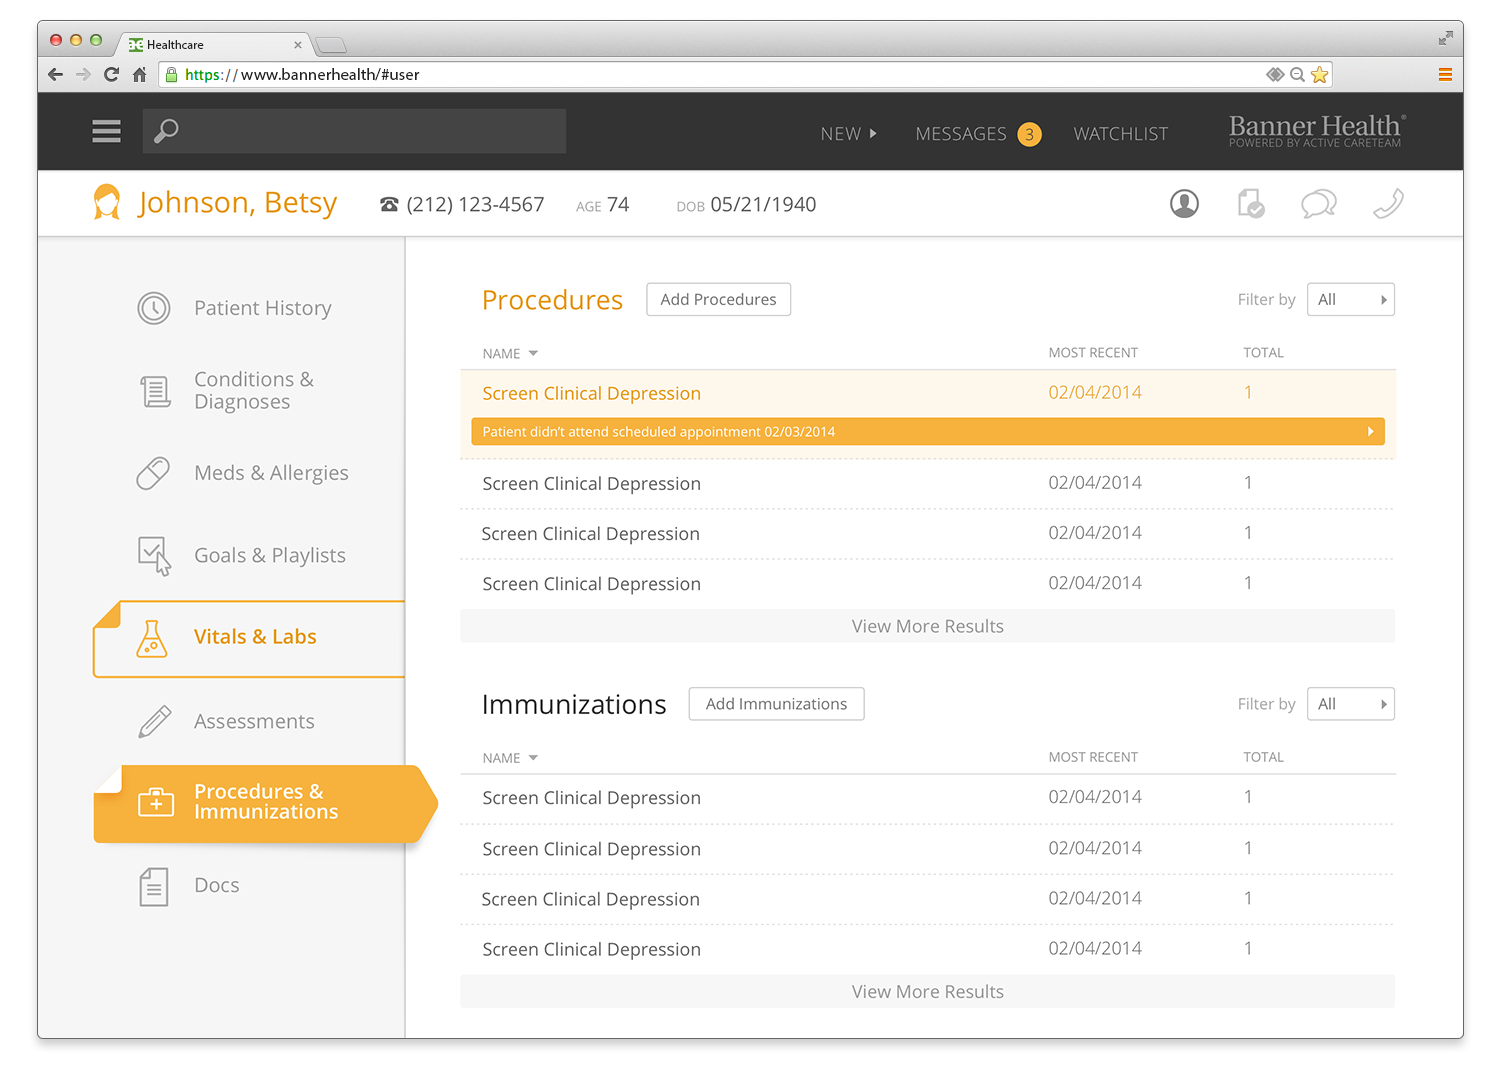
Task: Click the checkbox cursor icon for Goals & Playlists
Action: pyautogui.click(x=155, y=556)
